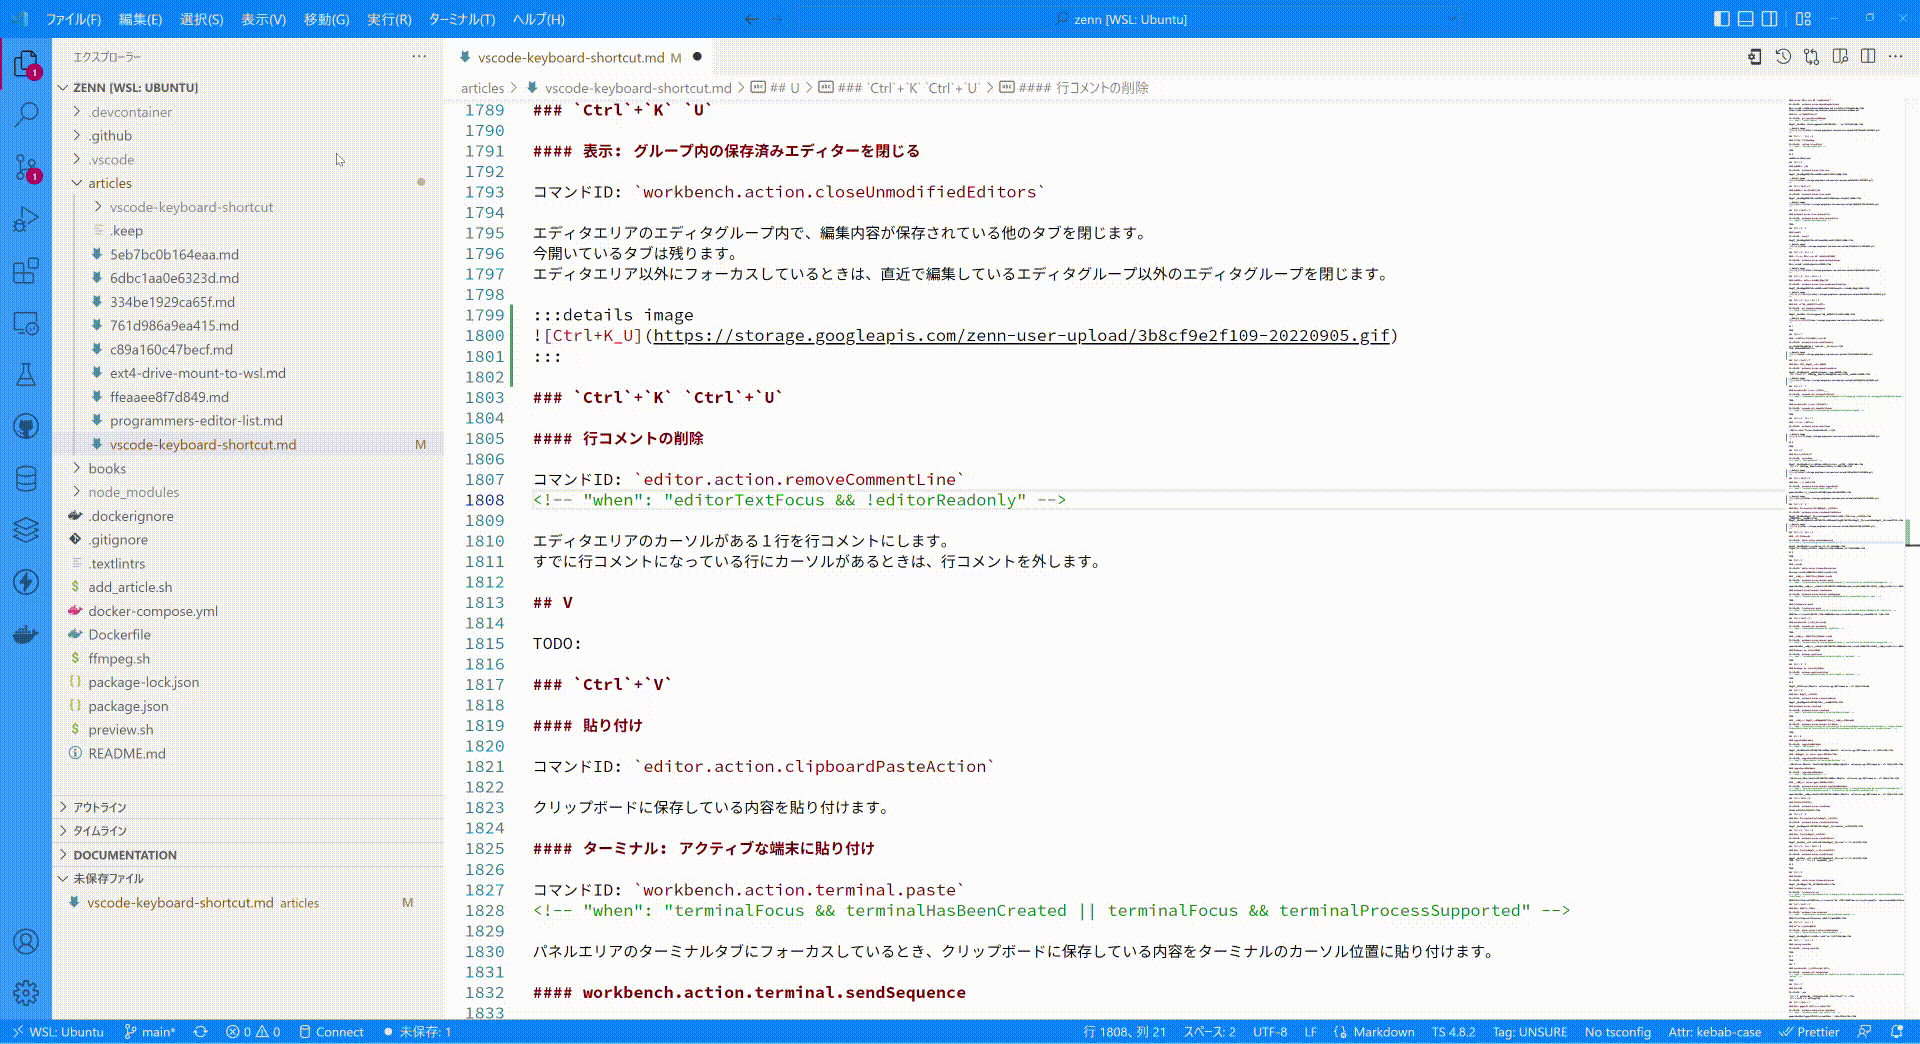Open the Database cylinder icon in activity bar
This screenshot has height=1044, width=1920.
26,479
